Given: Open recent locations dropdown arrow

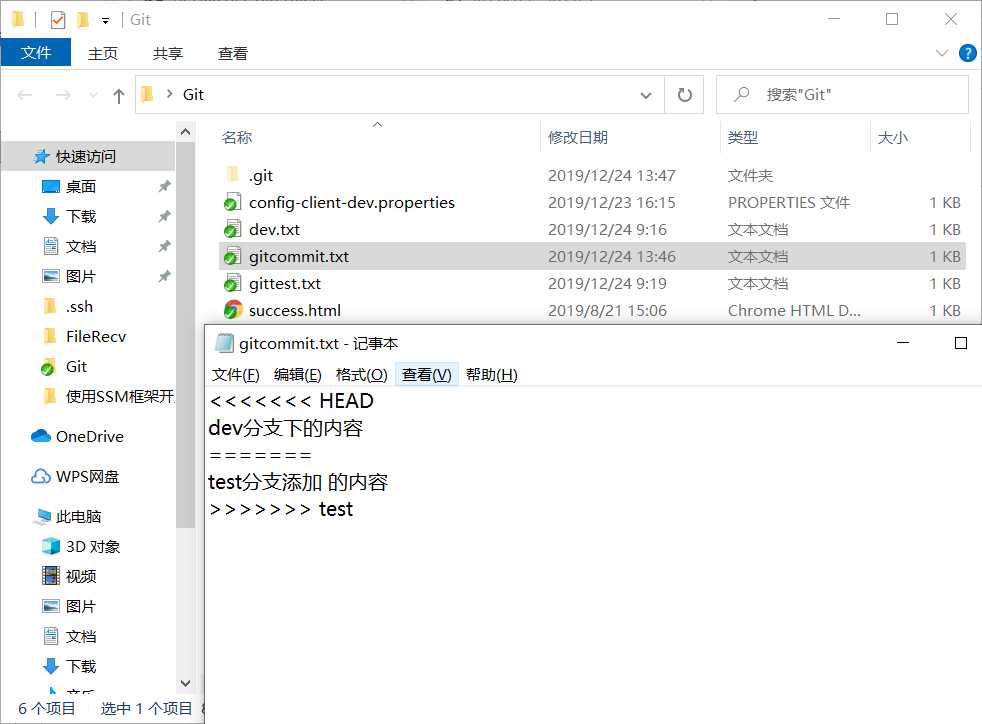Looking at the screenshot, I should pos(93,95).
